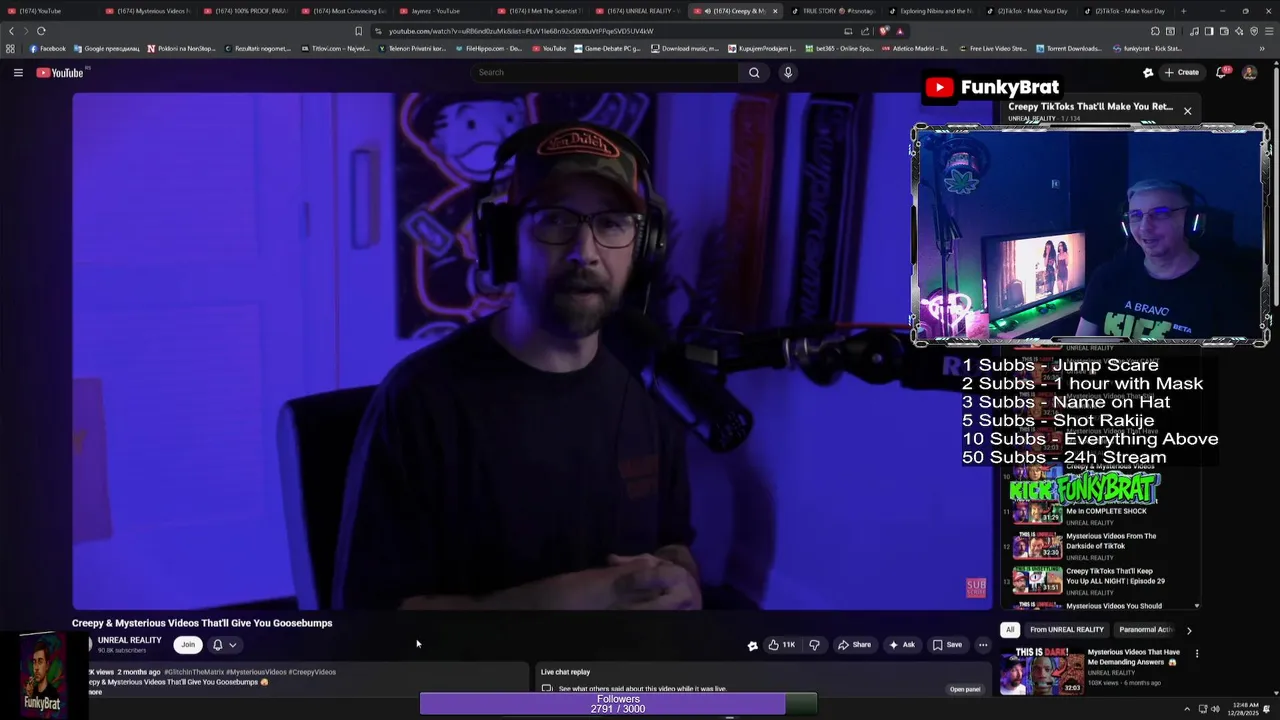Open funkybrat - Kick Stat bookmark

(1146, 48)
